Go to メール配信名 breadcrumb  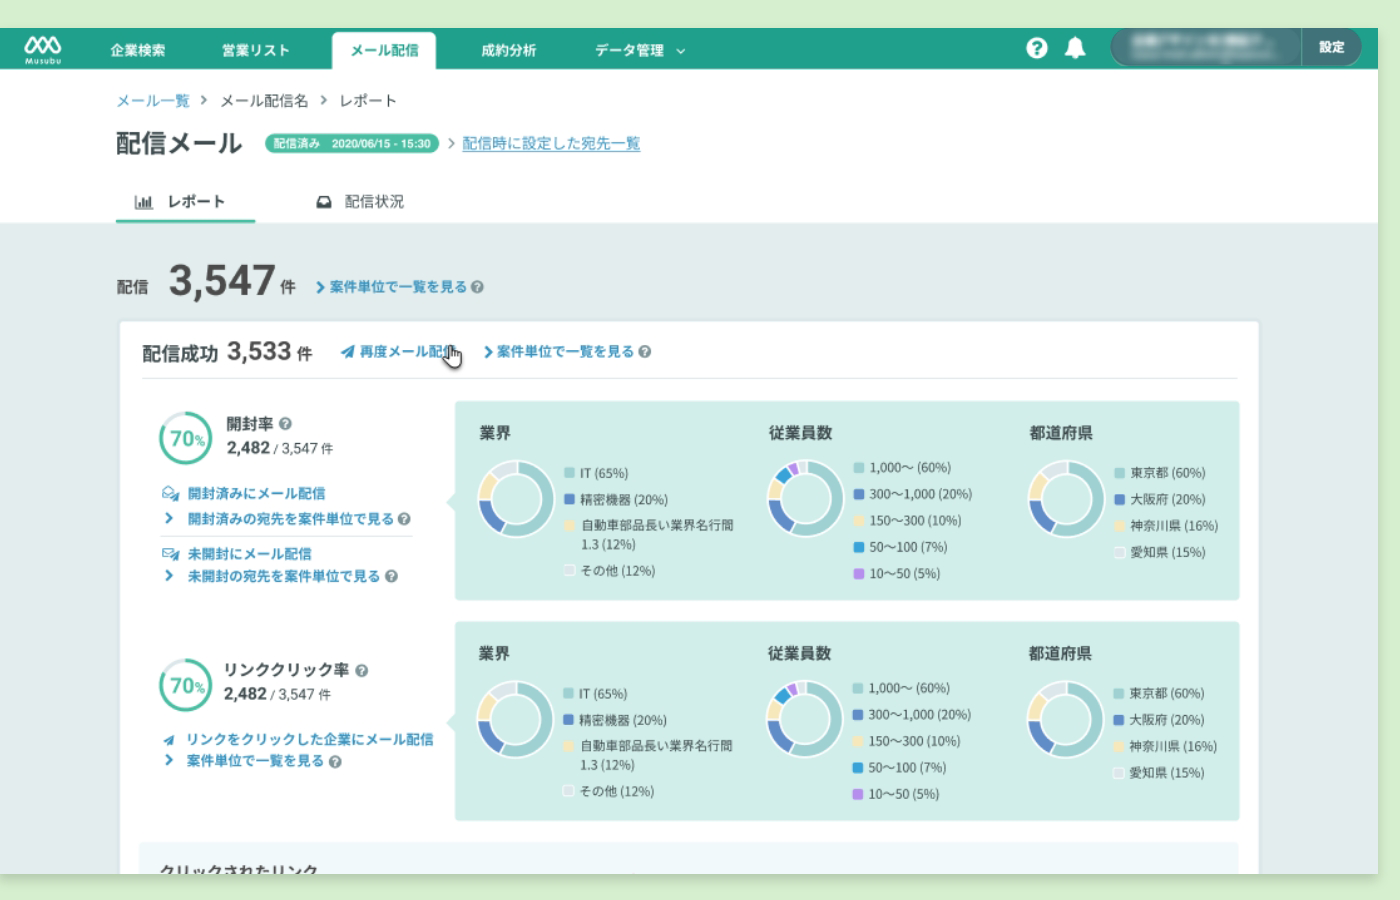(264, 101)
